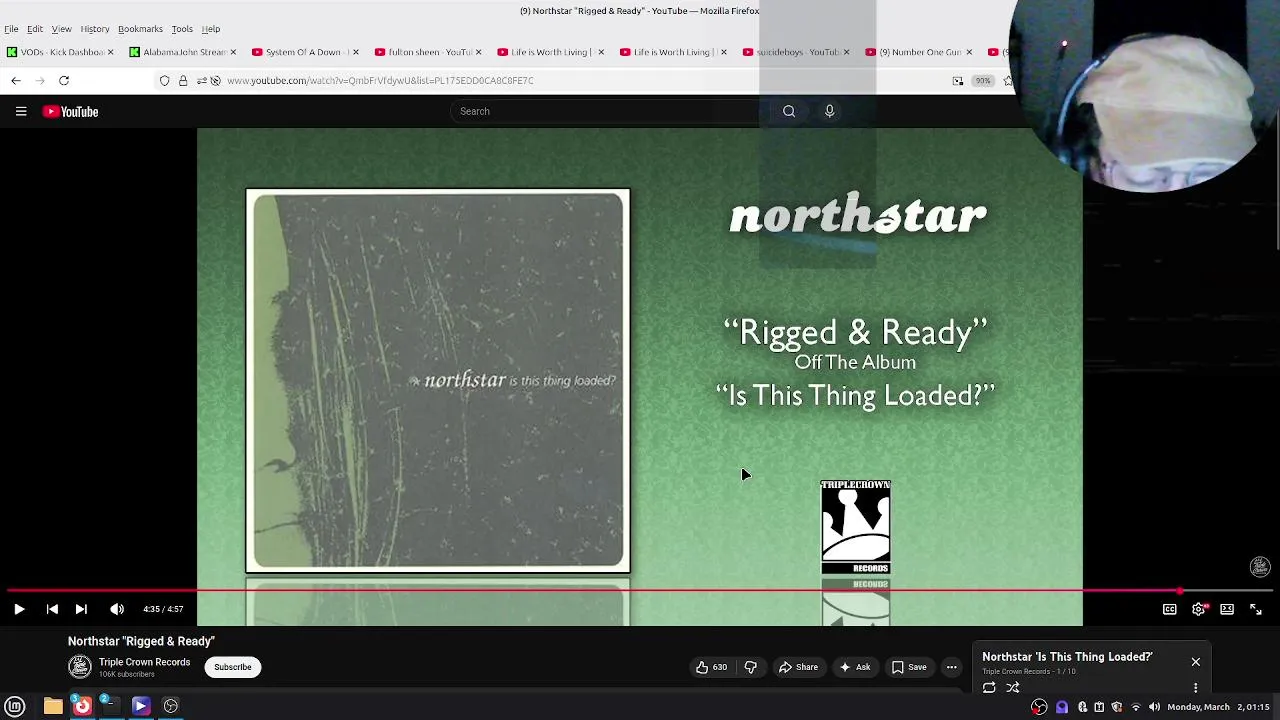The width and height of the screenshot is (1280, 720).
Task: Reload the page with refresh icon
Action: point(64,80)
